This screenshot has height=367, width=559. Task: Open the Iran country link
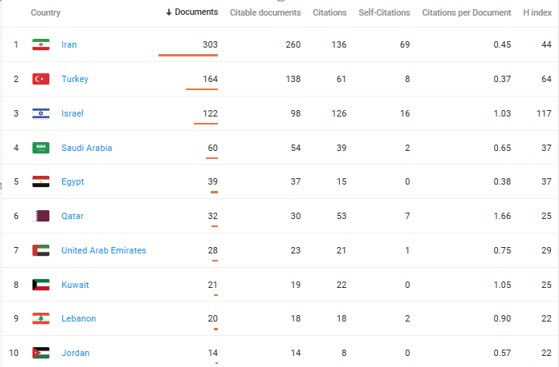coord(69,45)
